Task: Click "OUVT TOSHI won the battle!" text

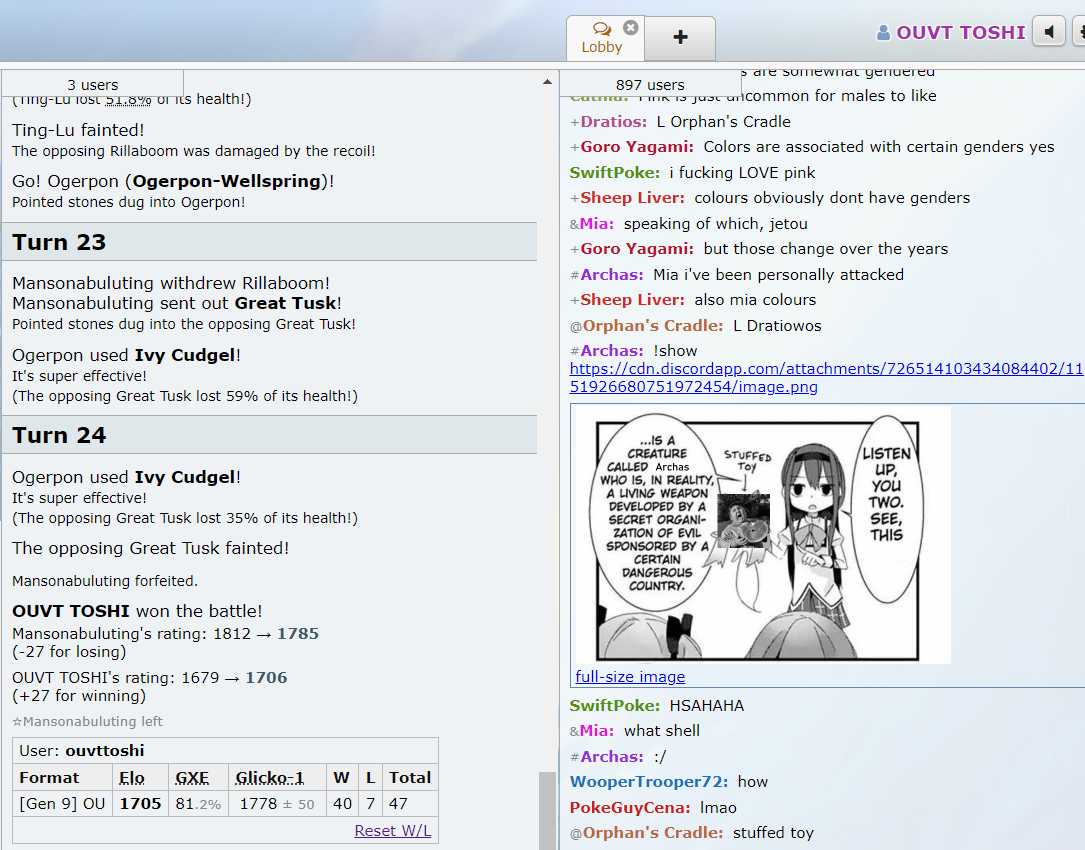Action: click(137, 611)
